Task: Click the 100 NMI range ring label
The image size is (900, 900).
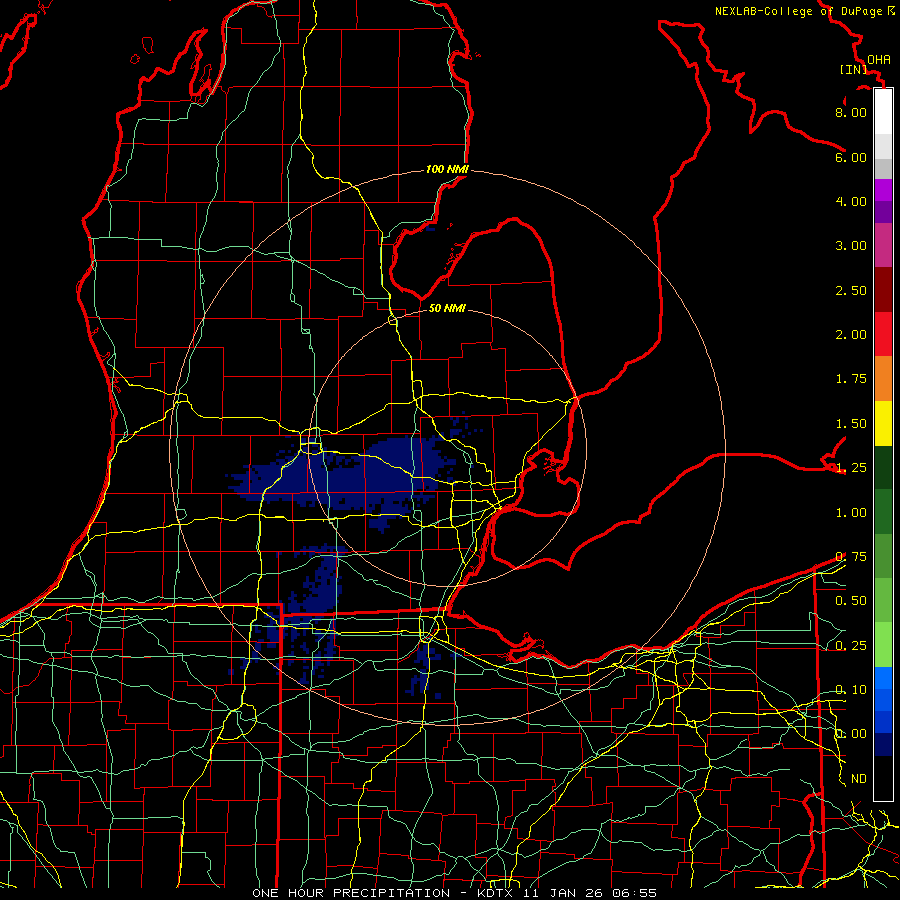Action: click(x=447, y=169)
